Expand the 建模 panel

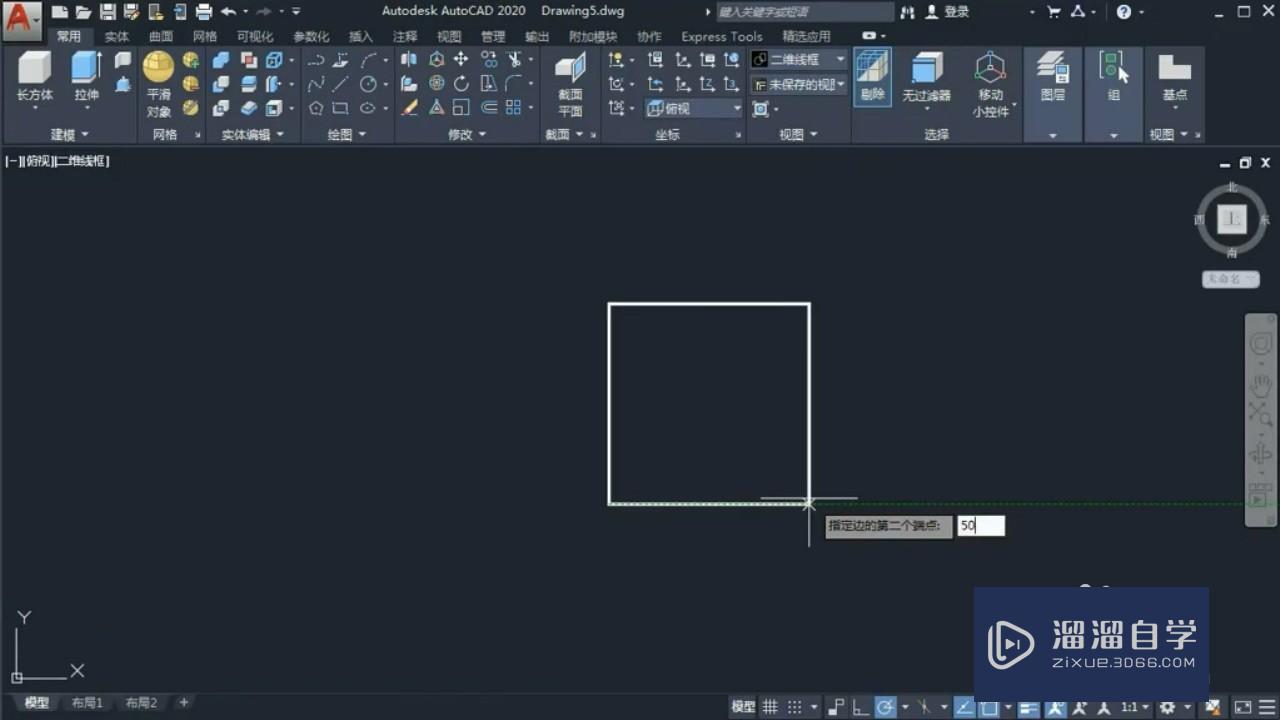69,134
